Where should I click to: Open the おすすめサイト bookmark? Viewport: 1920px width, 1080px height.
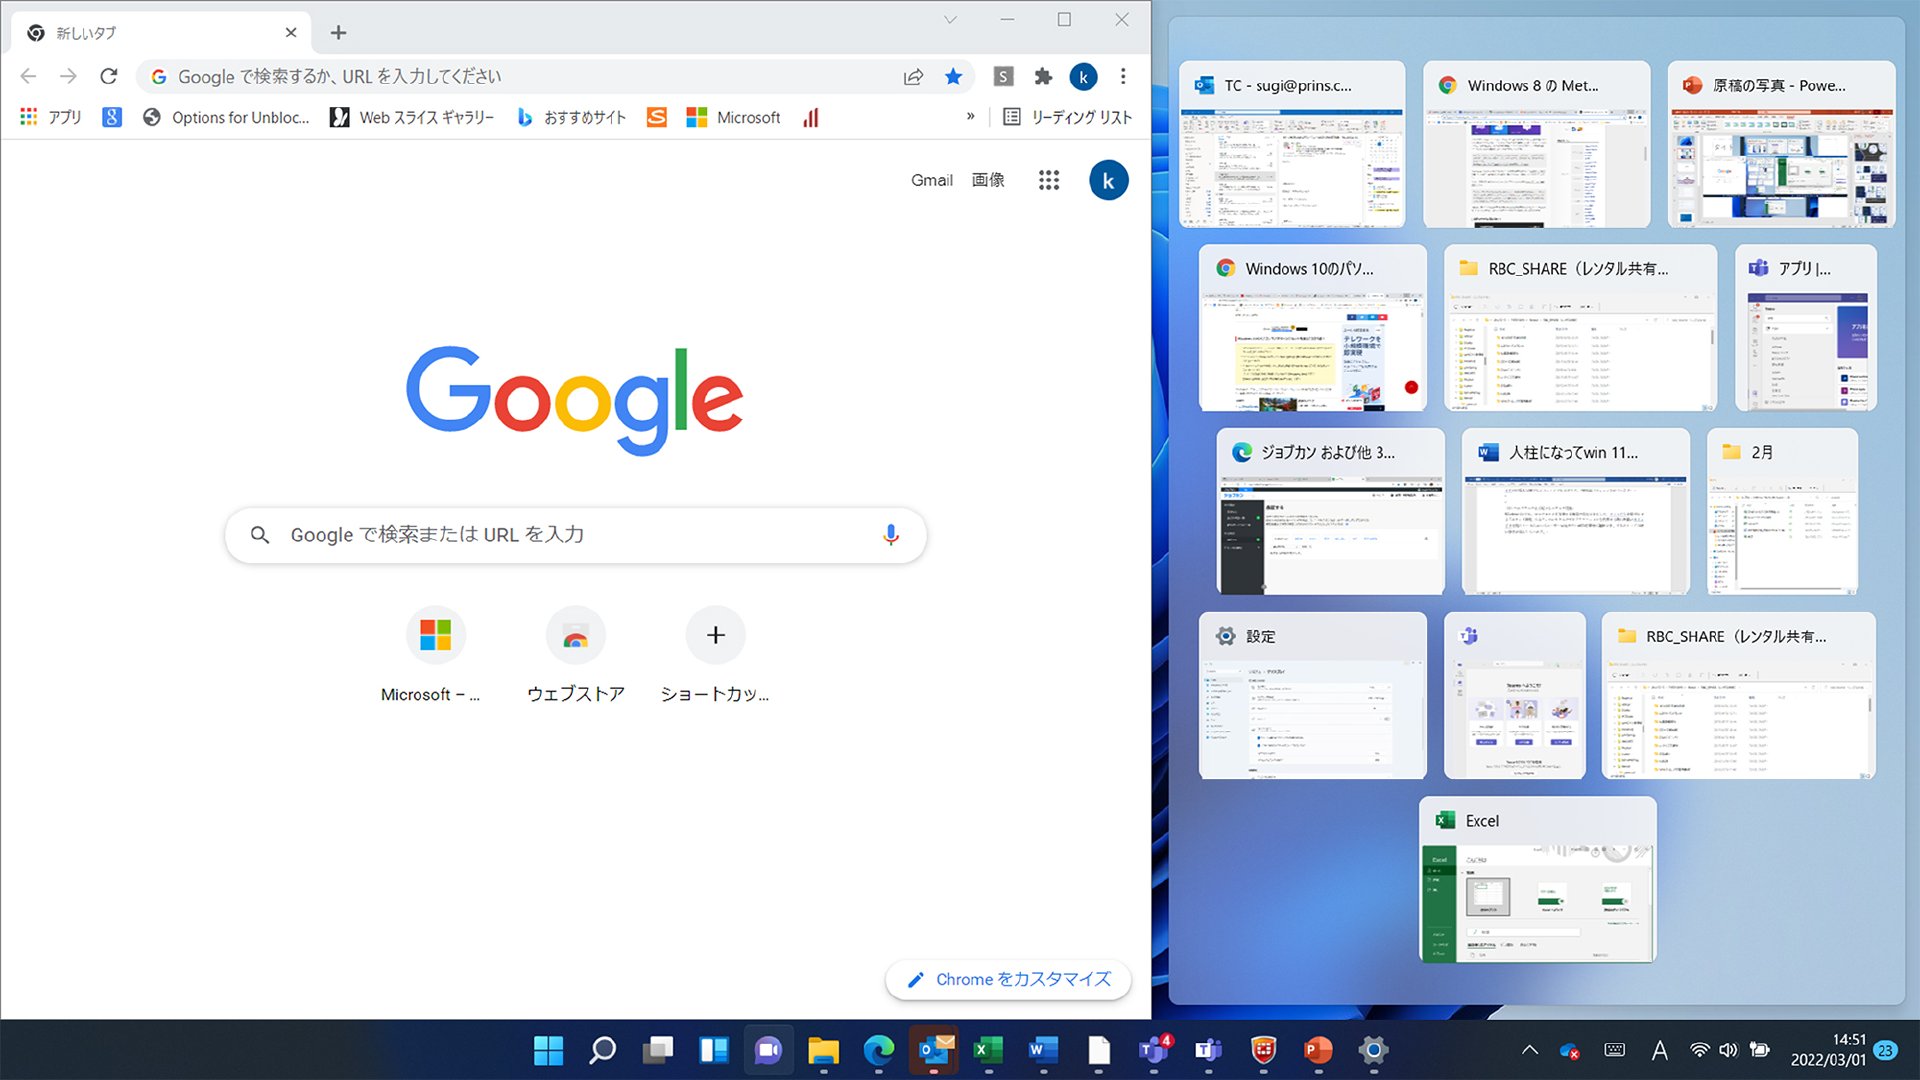[571, 117]
